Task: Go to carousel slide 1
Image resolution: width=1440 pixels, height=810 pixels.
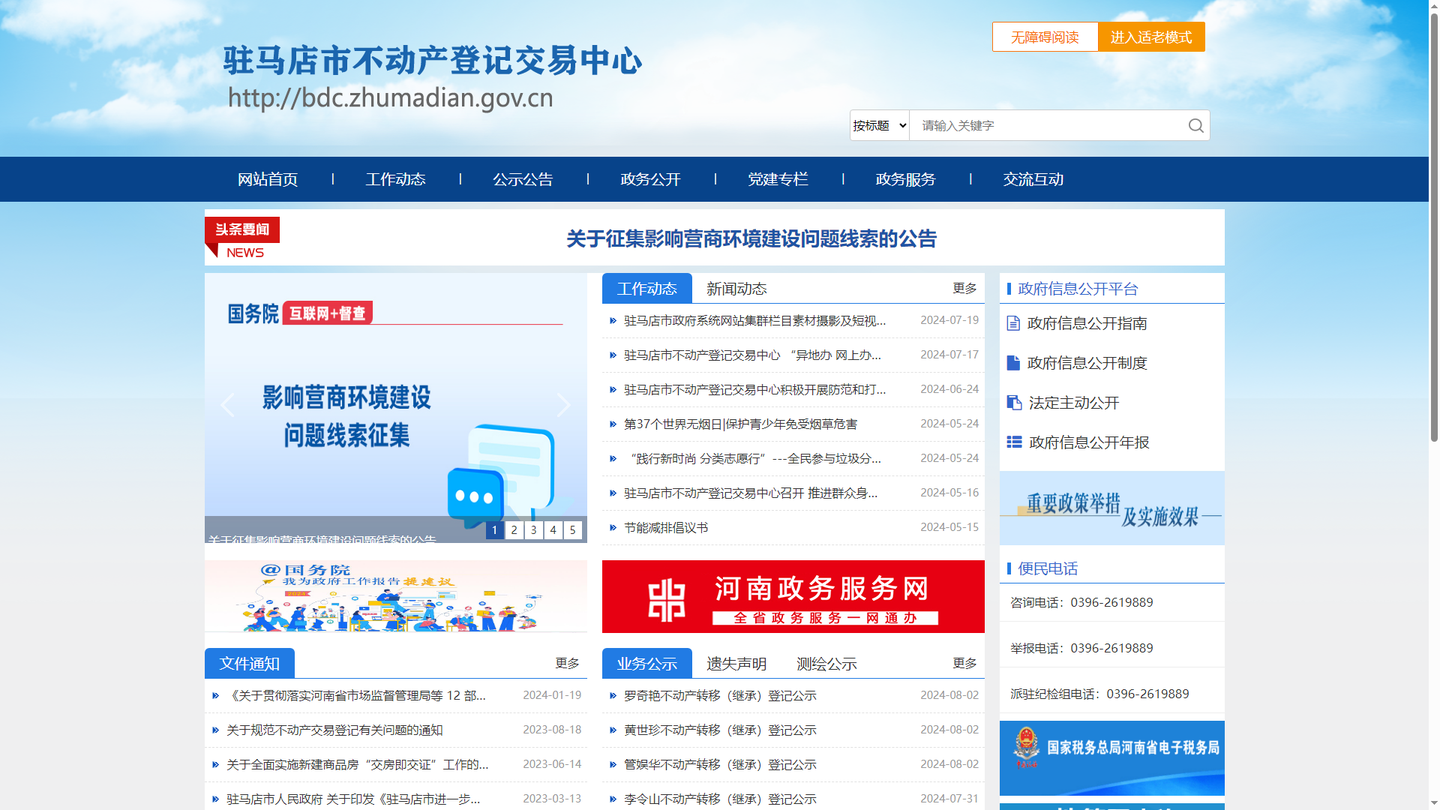Action: [x=494, y=530]
